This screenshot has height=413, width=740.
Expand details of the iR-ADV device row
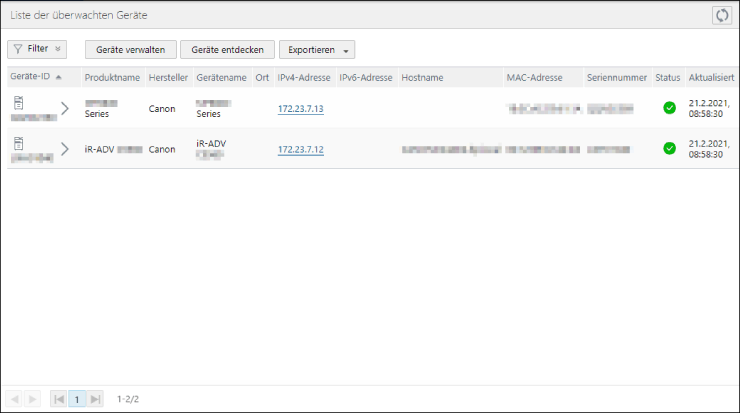pyautogui.click(x=65, y=149)
